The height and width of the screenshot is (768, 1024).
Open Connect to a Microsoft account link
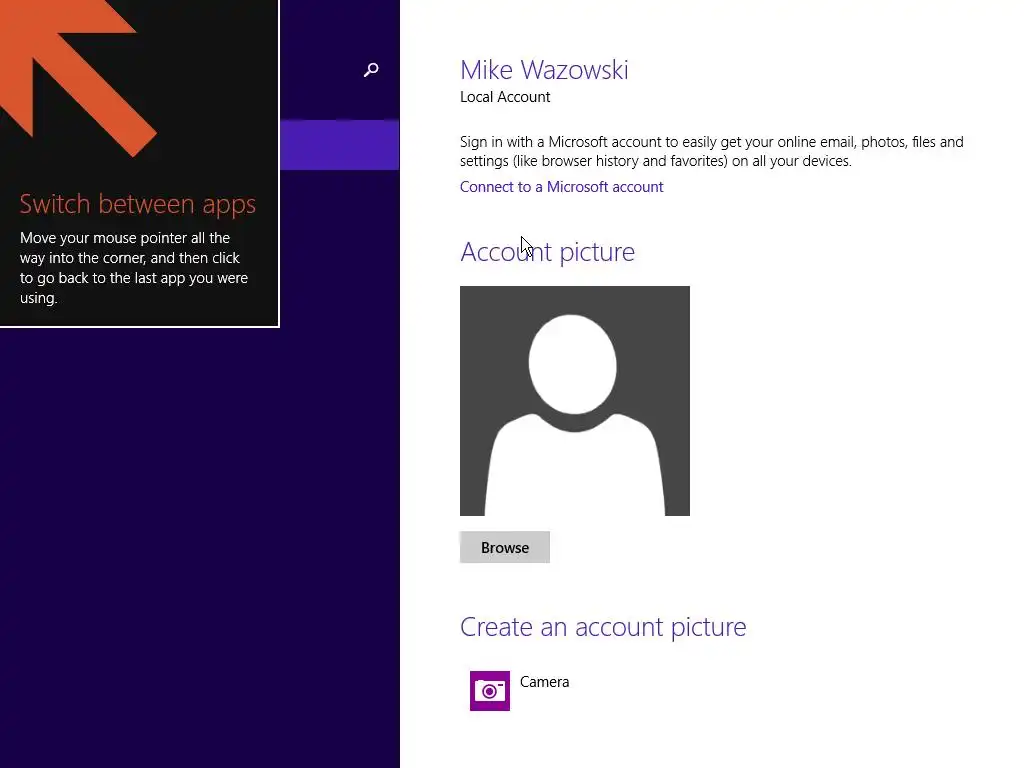coord(561,187)
